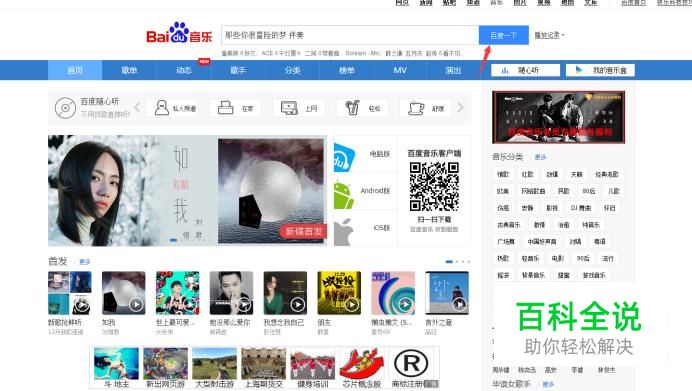Click the 我的音乐盒 play triangle icon
Viewport: 692px width, 391px height.
coord(579,70)
